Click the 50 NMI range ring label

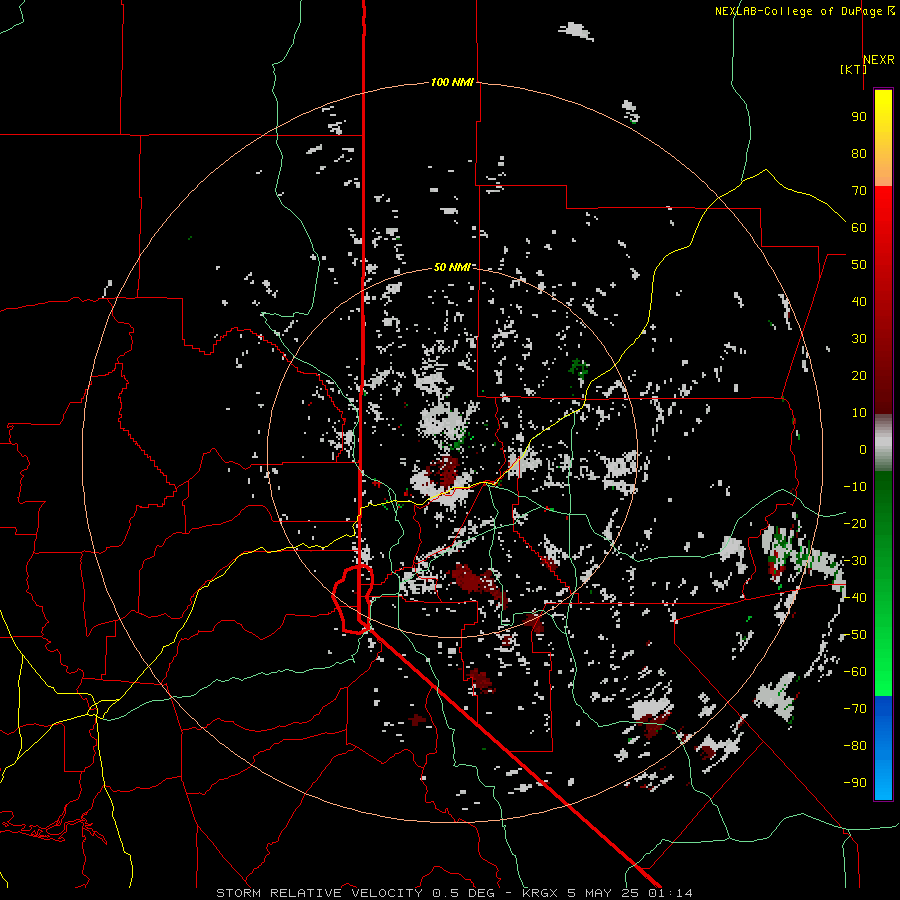click(452, 267)
